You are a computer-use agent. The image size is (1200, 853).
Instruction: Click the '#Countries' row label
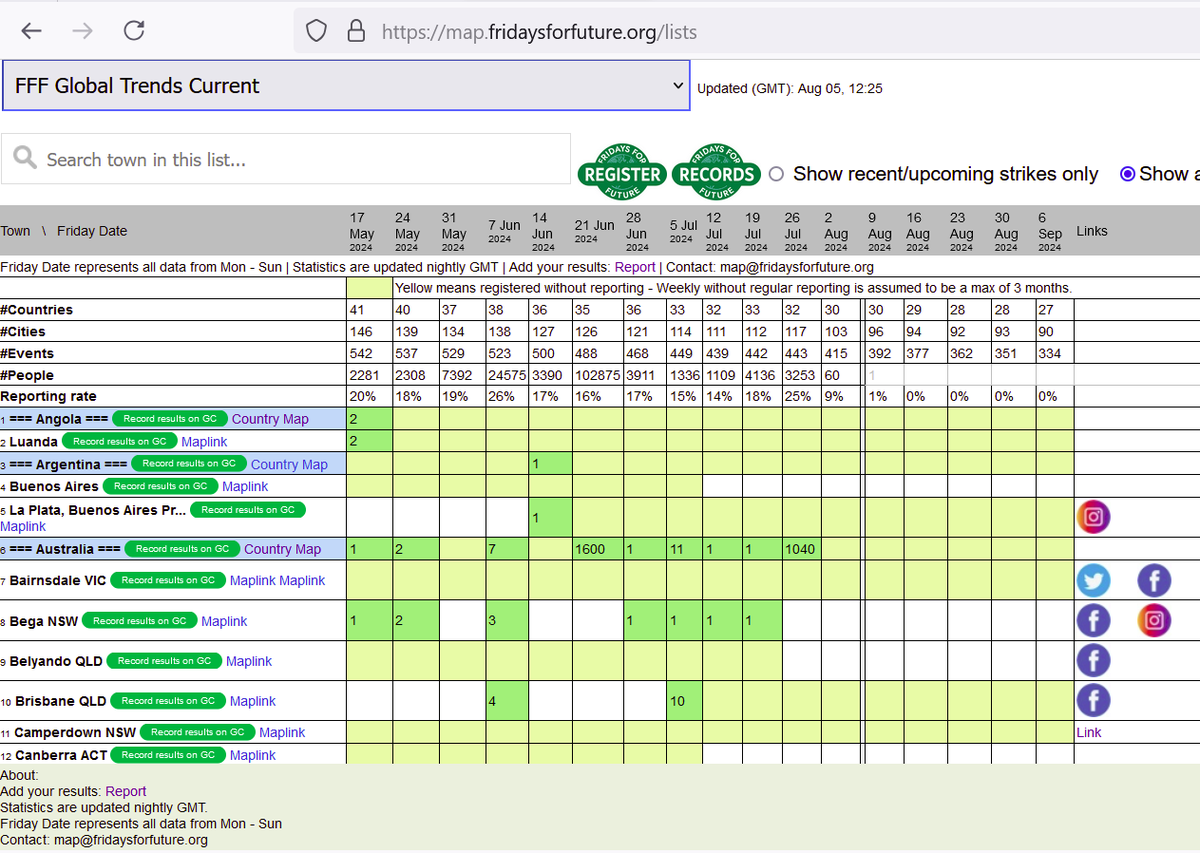(x=36, y=310)
